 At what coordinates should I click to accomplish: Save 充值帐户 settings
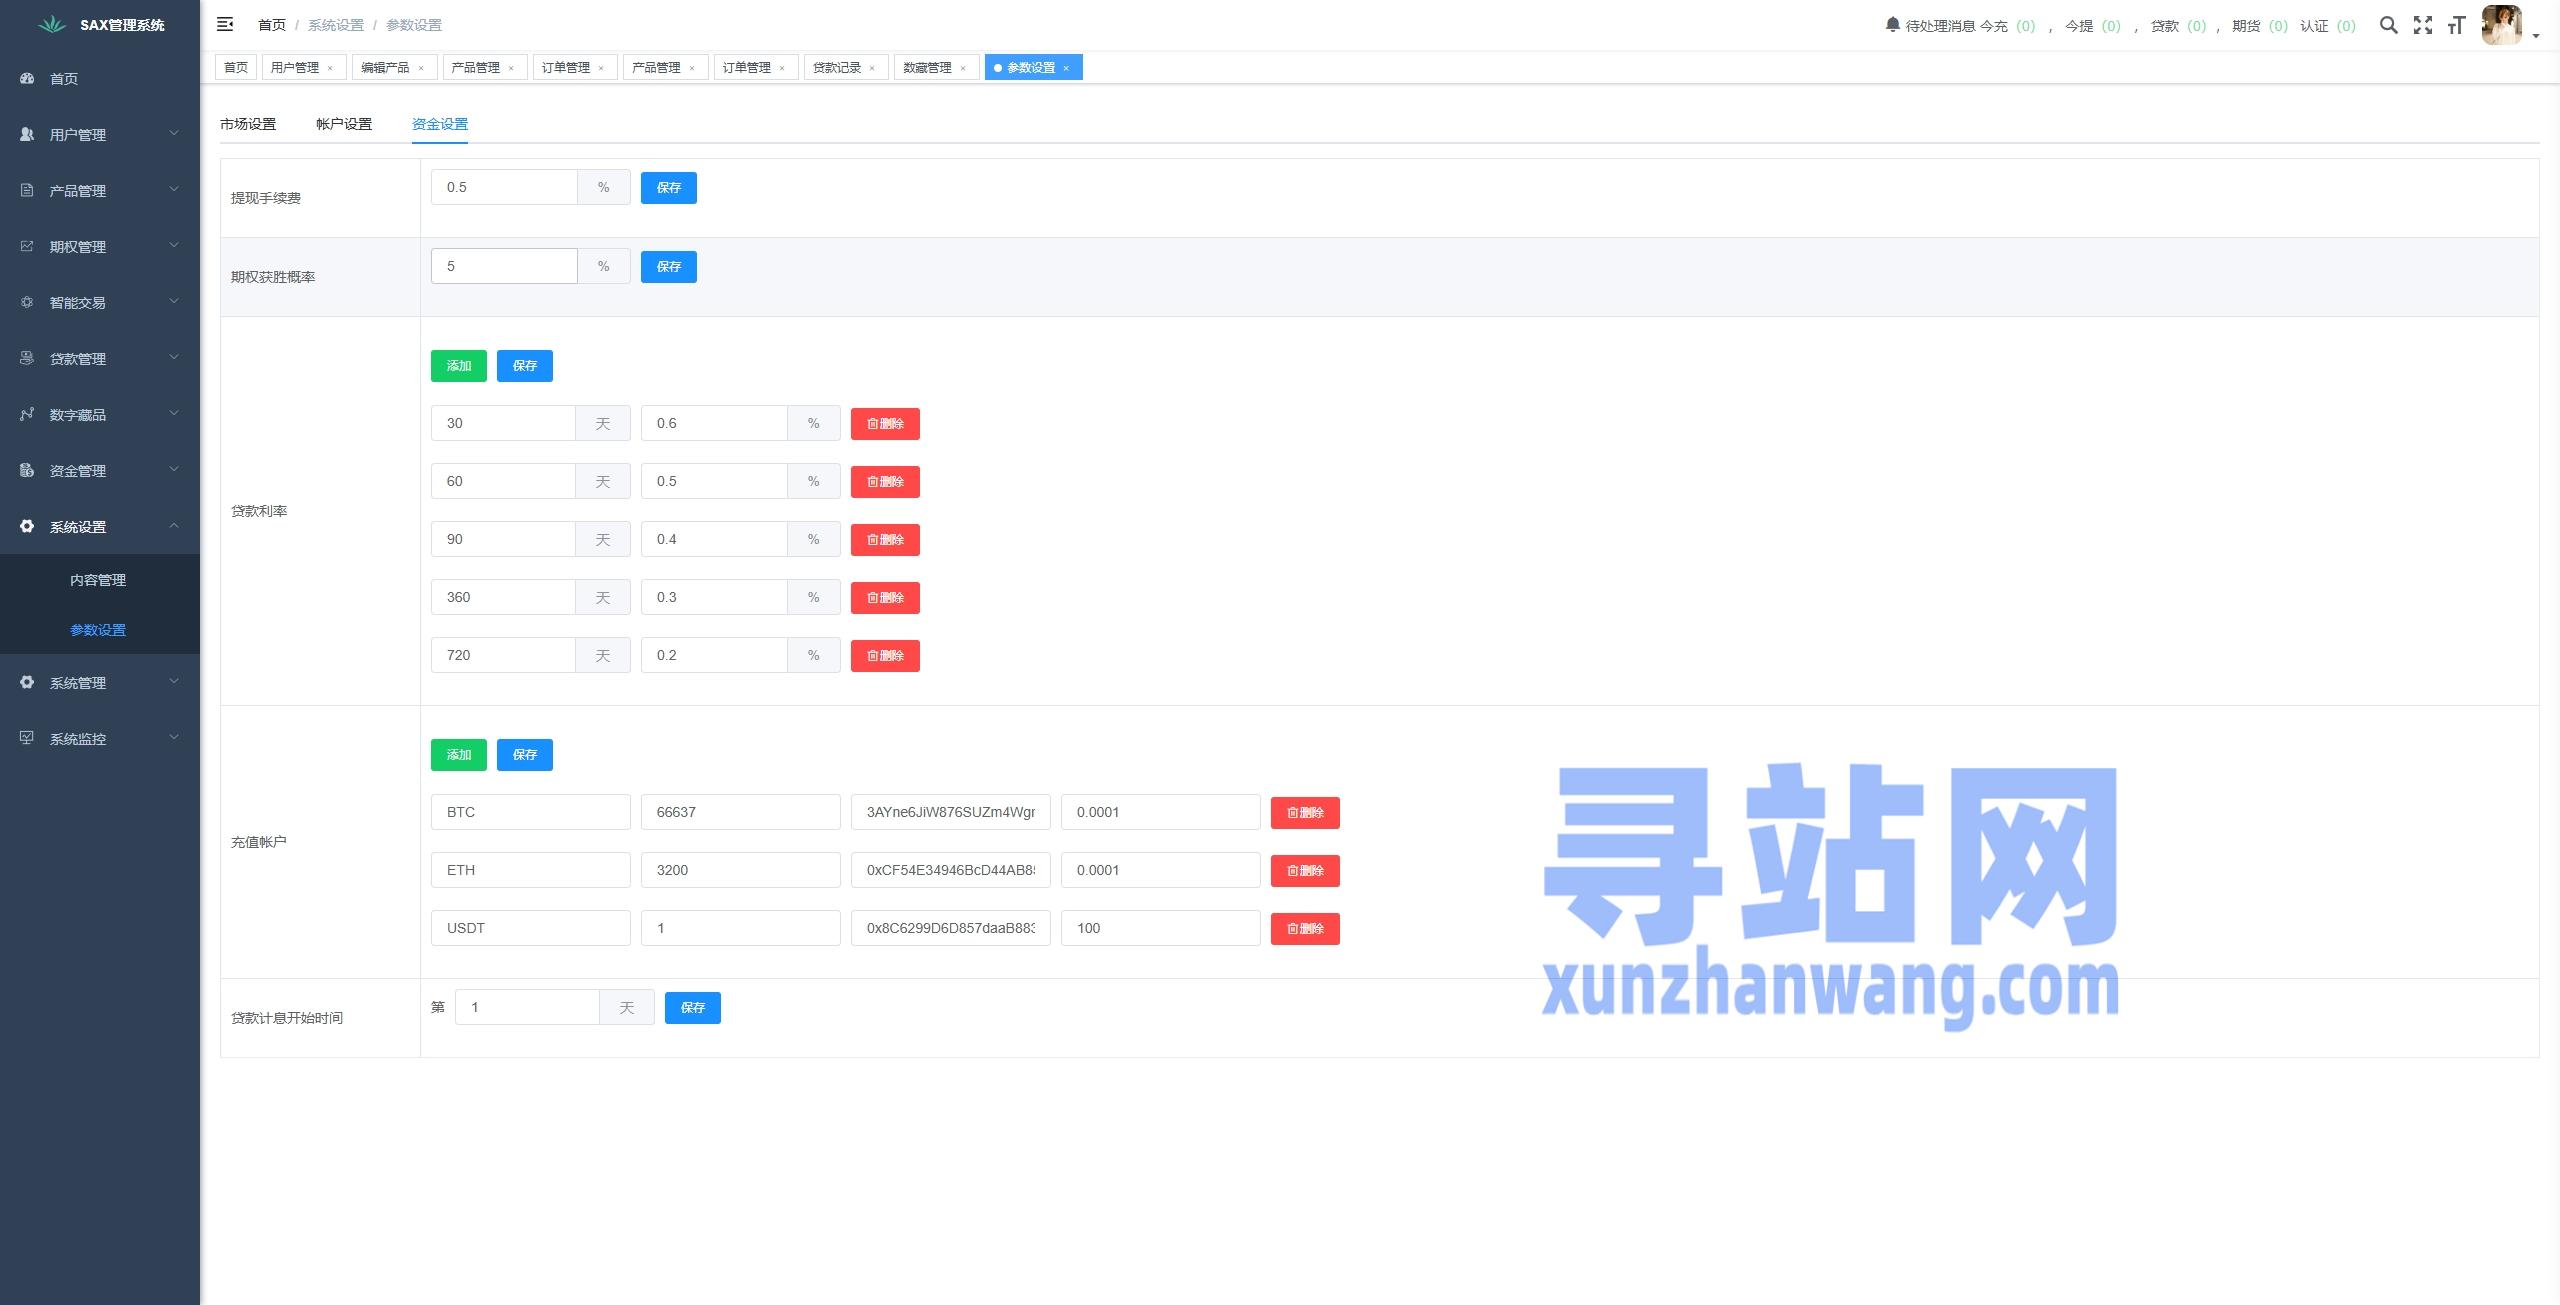pyautogui.click(x=525, y=755)
